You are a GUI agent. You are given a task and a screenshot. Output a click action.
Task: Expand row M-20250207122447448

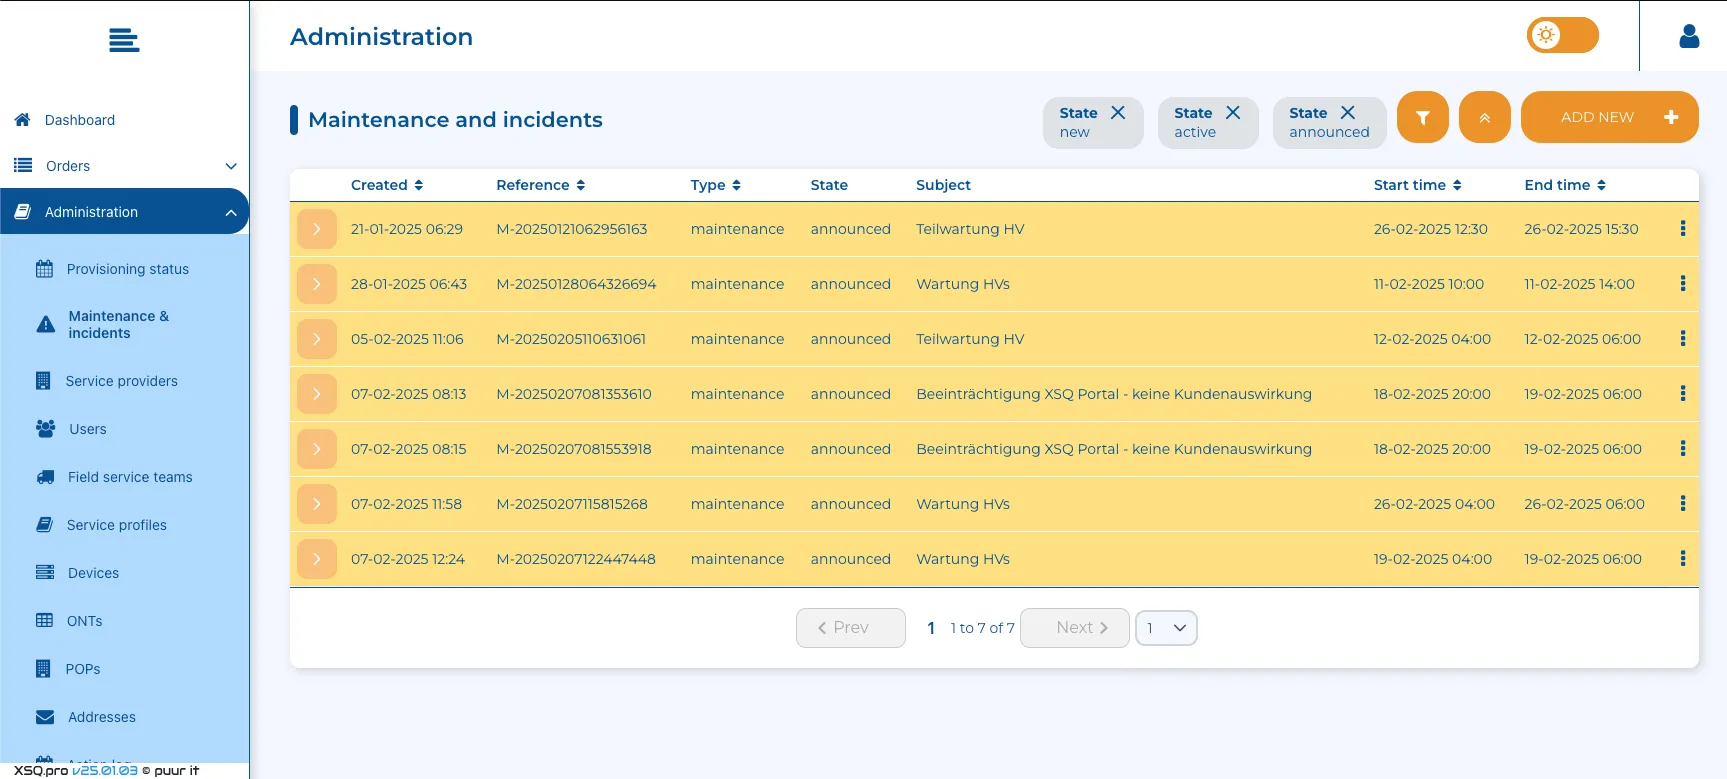[x=317, y=559]
